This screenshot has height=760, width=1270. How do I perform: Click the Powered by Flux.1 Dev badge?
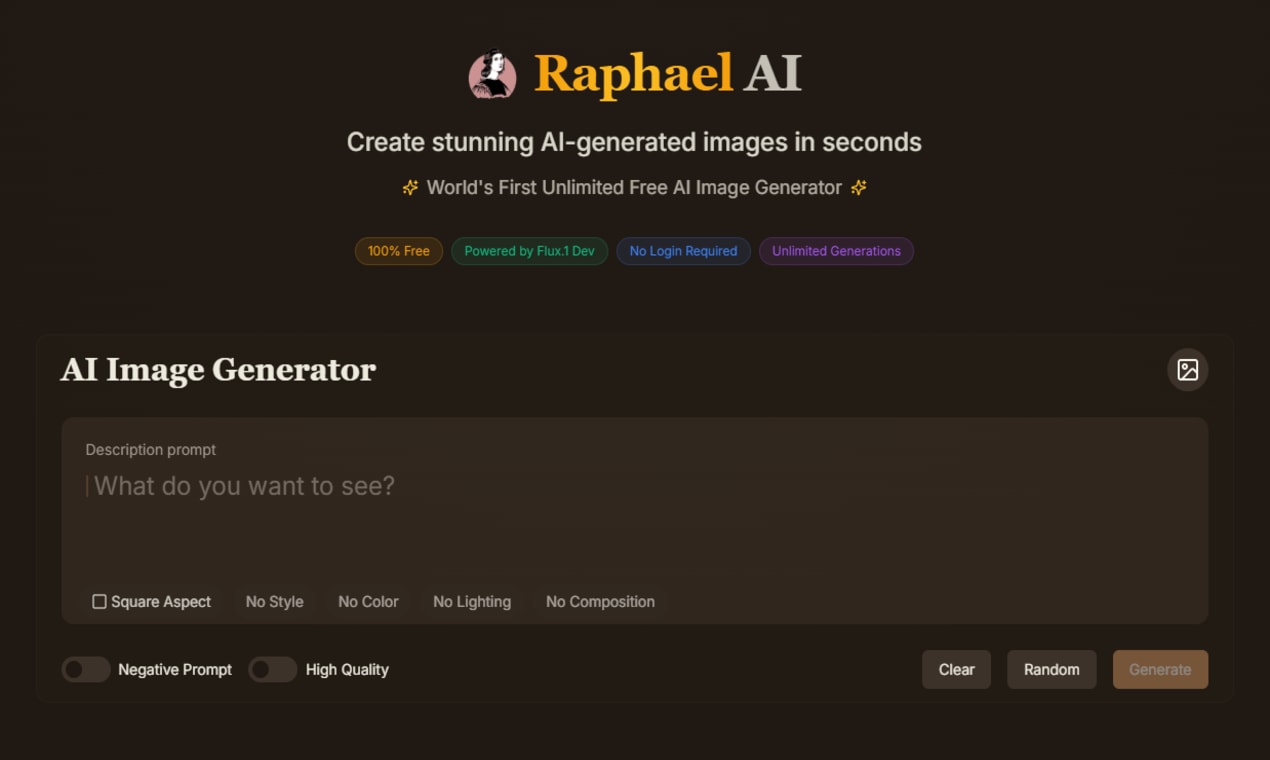[529, 251]
